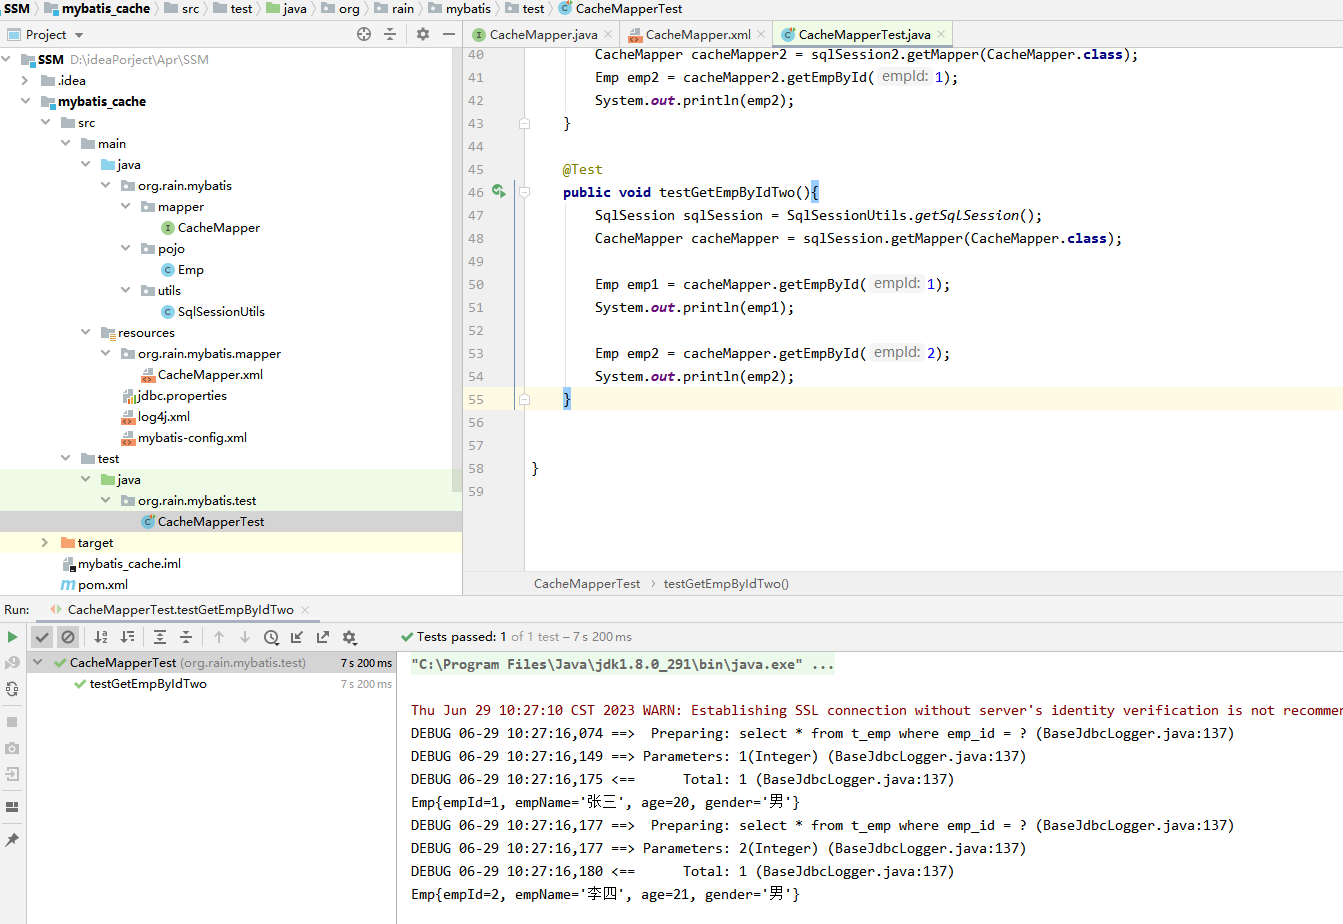Viewport: 1343px width, 924px height.
Task: Restore layout icon in Run sidebar
Action: [x=12, y=807]
